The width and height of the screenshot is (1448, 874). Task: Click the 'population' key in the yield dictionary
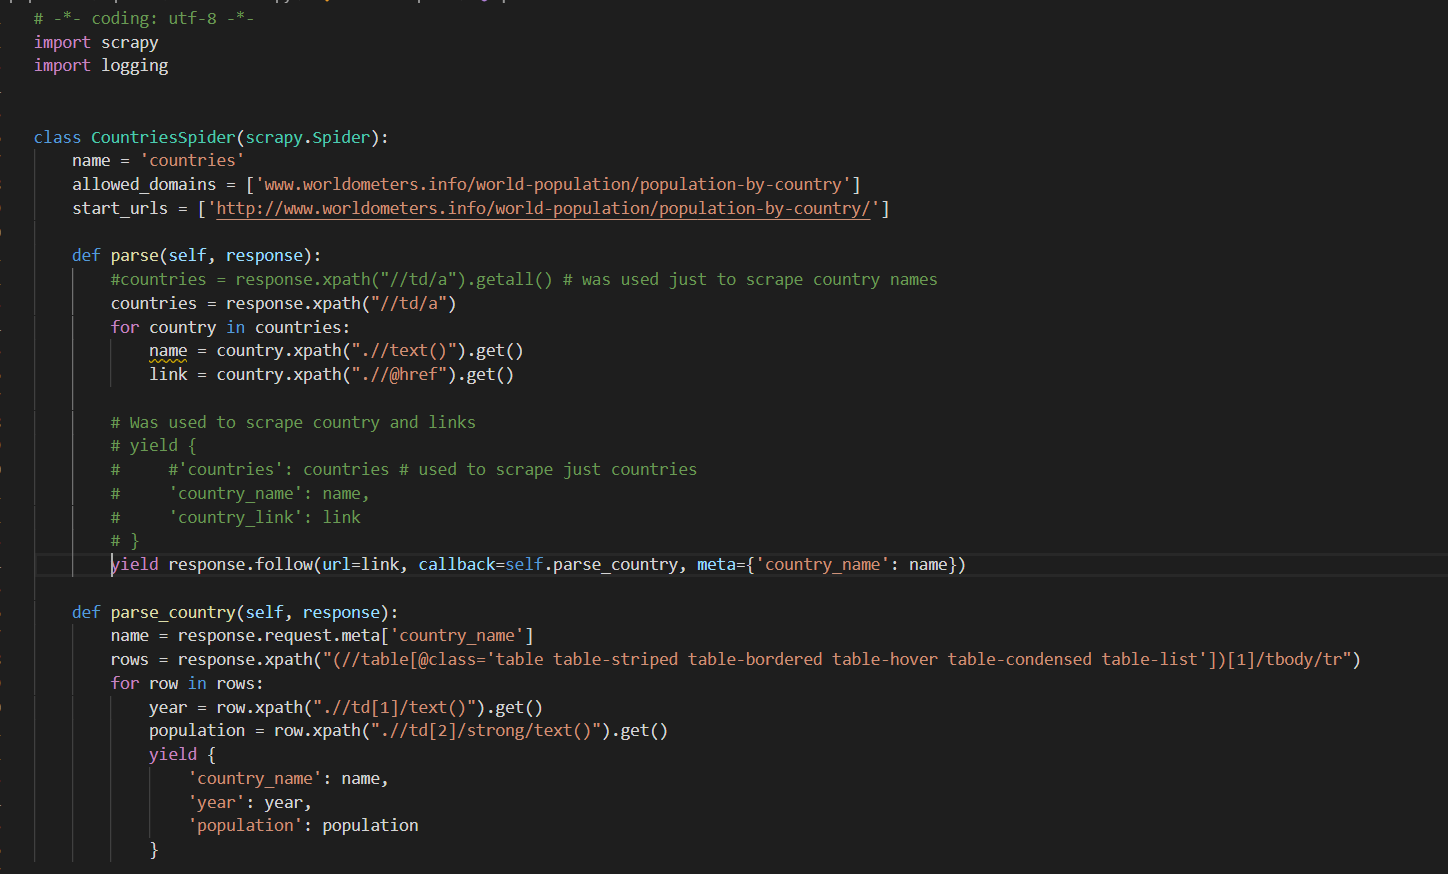245,824
